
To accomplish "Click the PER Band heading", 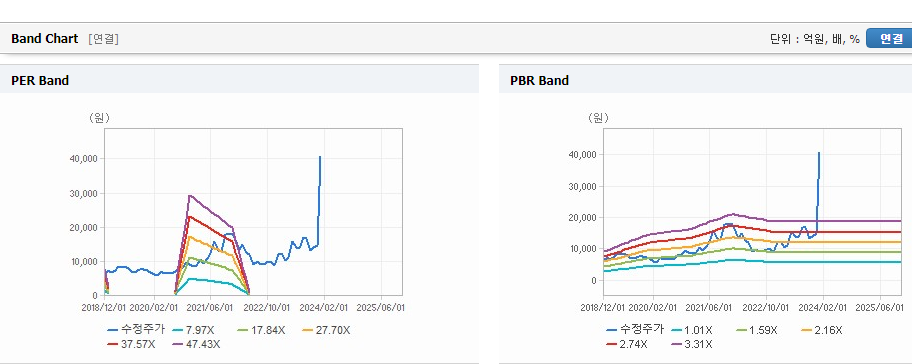I will click(40, 81).
